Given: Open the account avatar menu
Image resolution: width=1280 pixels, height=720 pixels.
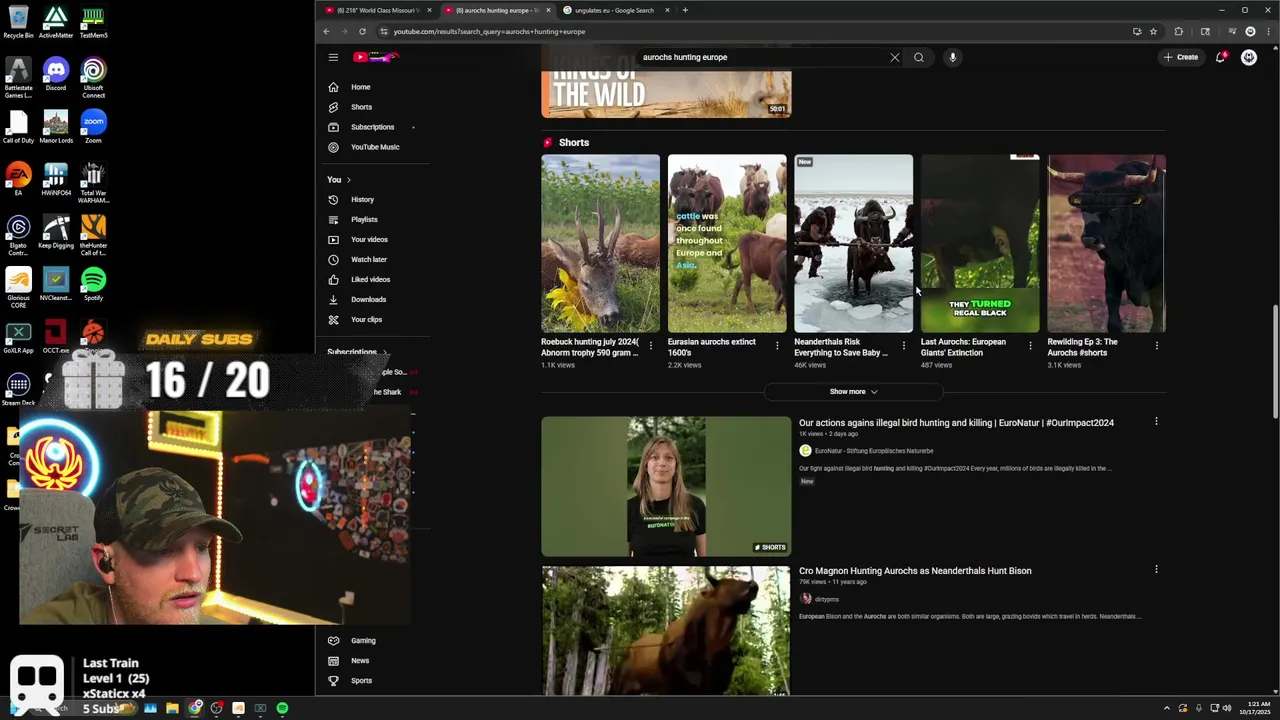Looking at the screenshot, I should (1249, 57).
